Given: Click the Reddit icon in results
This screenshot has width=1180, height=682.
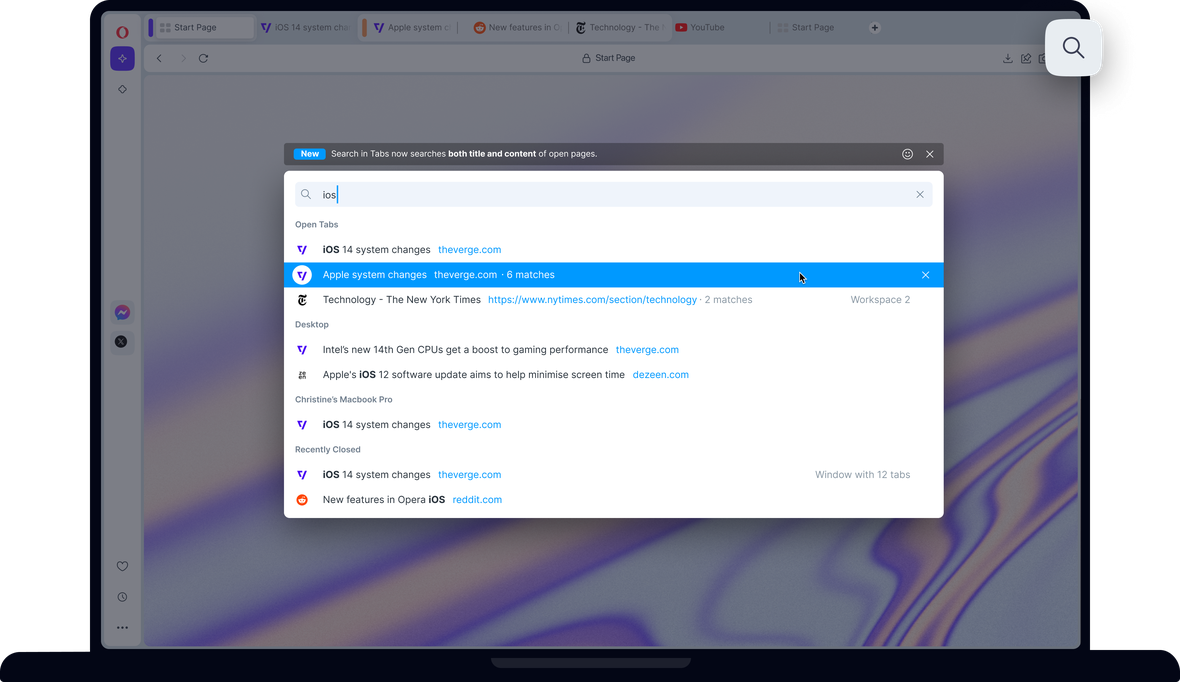Looking at the screenshot, I should click(x=302, y=500).
